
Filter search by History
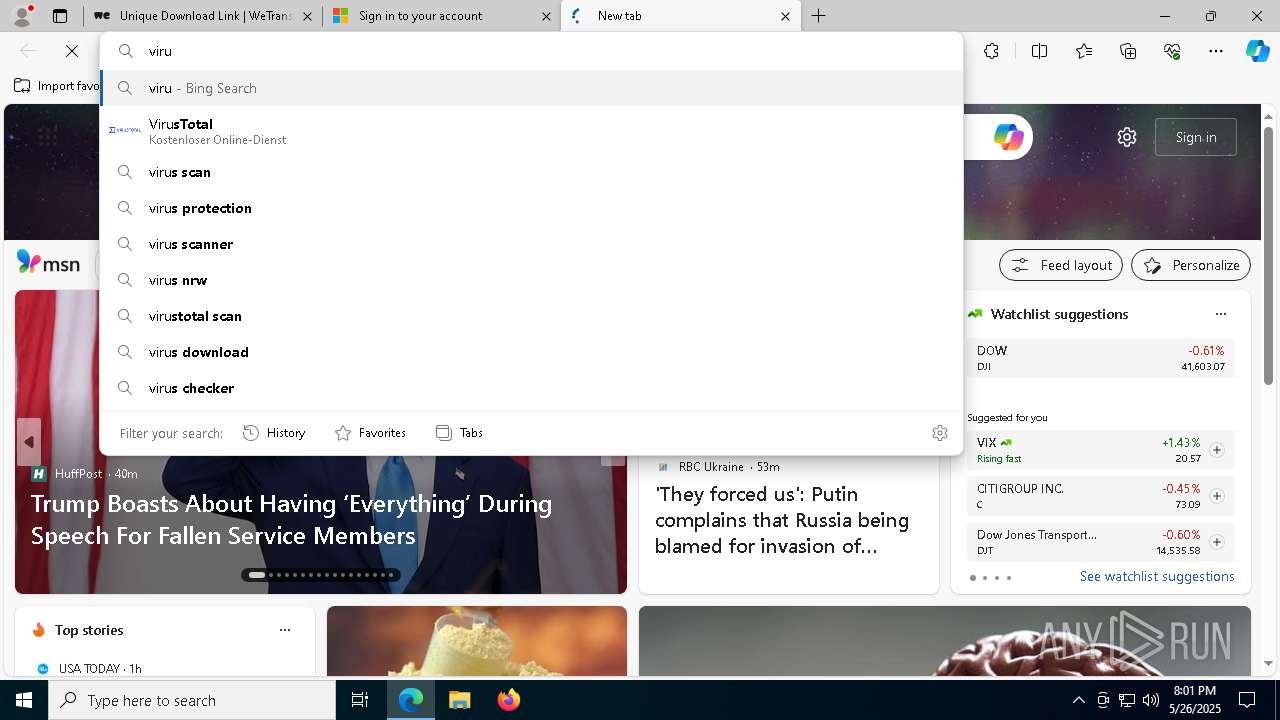274,433
